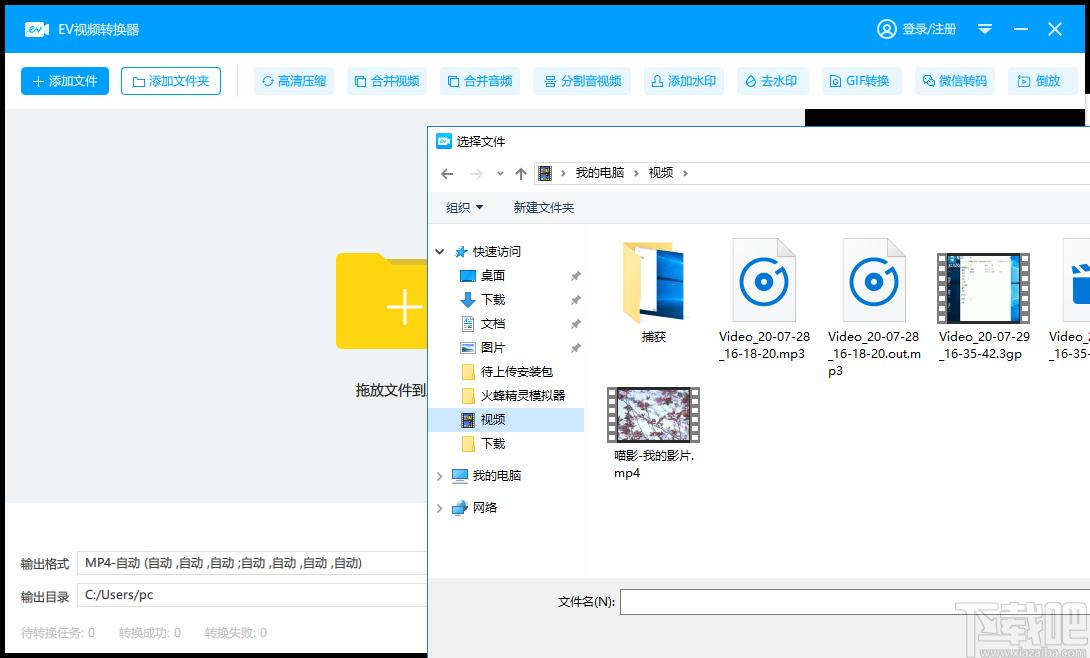This screenshot has width=1090, height=658.
Task: Click the 选择文件 dialog title icon
Action: (x=444, y=142)
